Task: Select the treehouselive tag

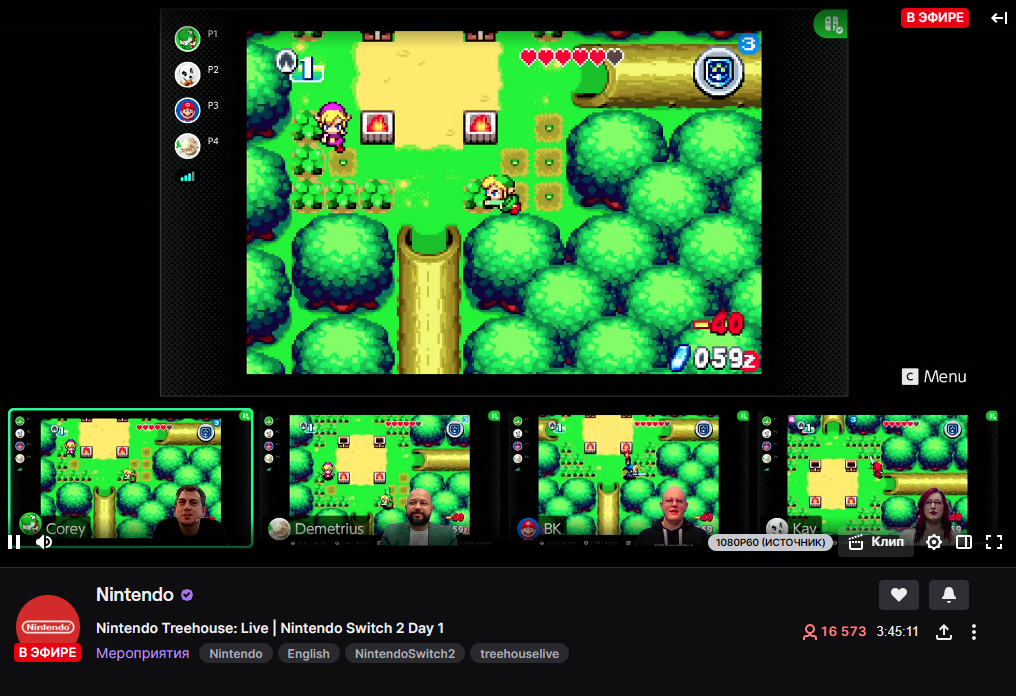Action: 520,653
